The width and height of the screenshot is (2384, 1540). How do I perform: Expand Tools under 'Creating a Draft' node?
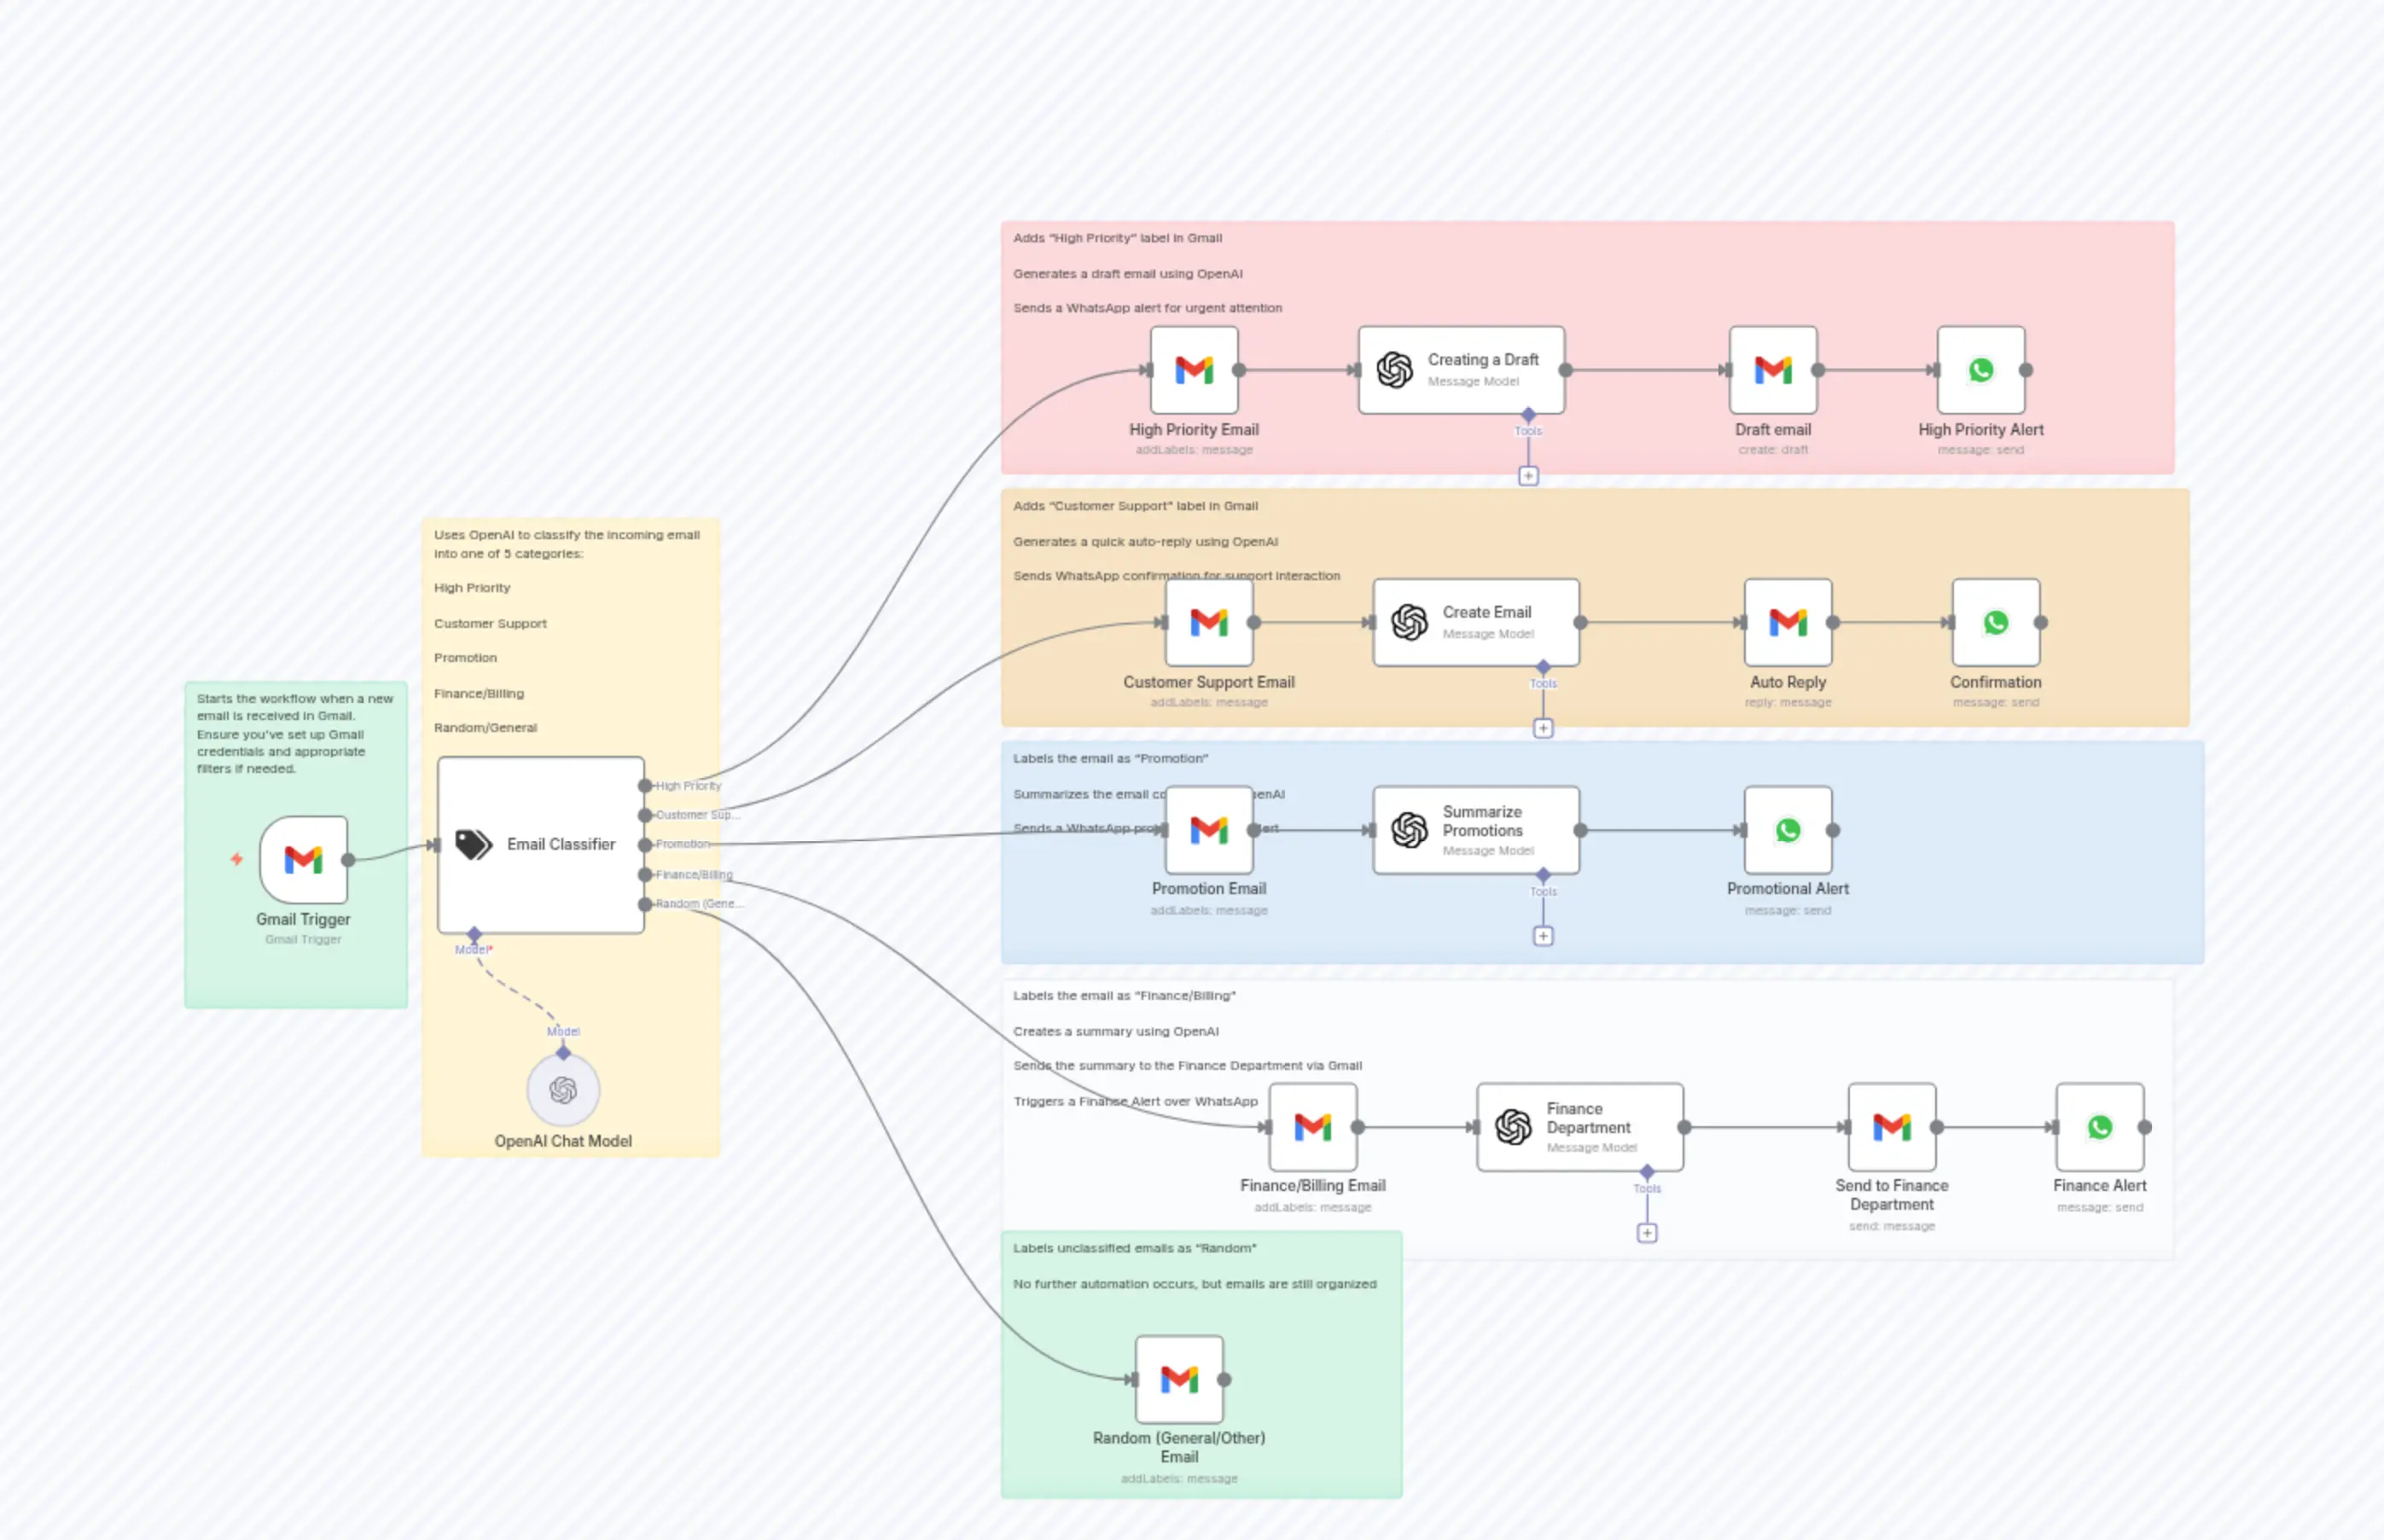point(1528,476)
